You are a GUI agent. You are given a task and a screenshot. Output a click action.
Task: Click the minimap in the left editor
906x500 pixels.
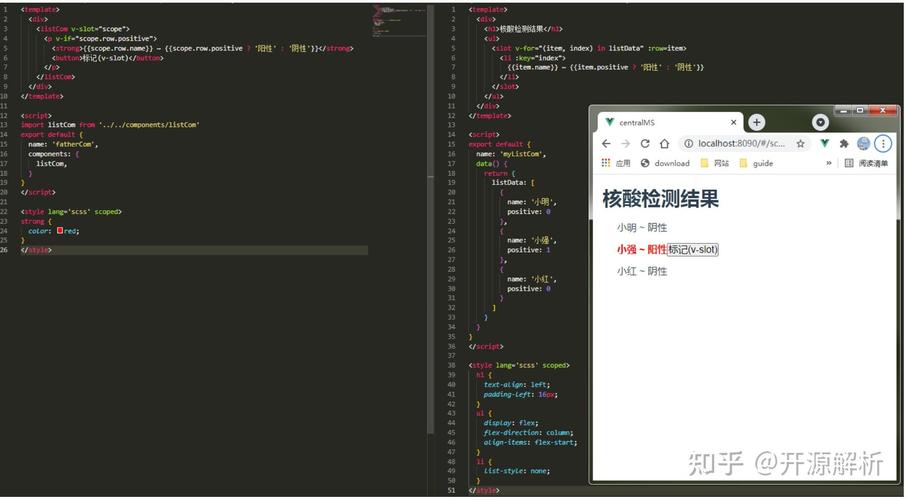(x=400, y=21)
